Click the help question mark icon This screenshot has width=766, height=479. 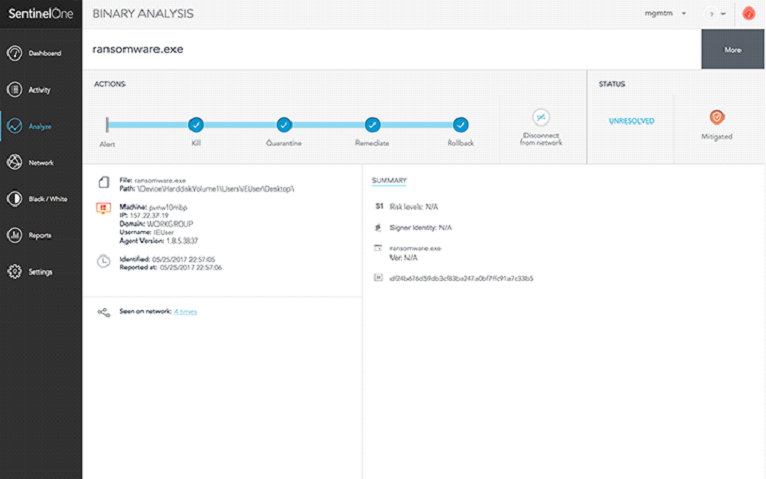711,14
